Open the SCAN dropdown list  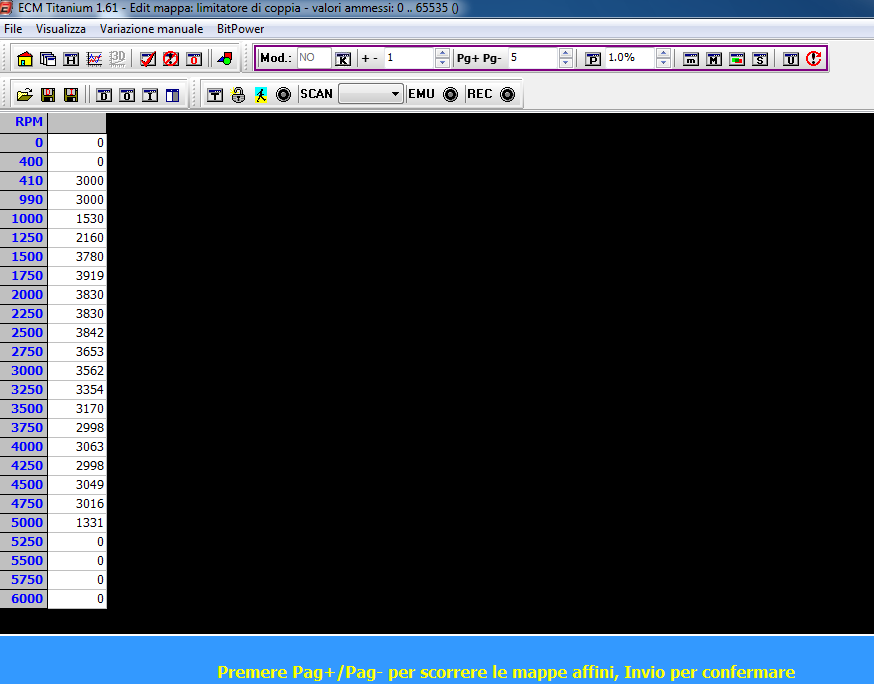tap(371, 94)
